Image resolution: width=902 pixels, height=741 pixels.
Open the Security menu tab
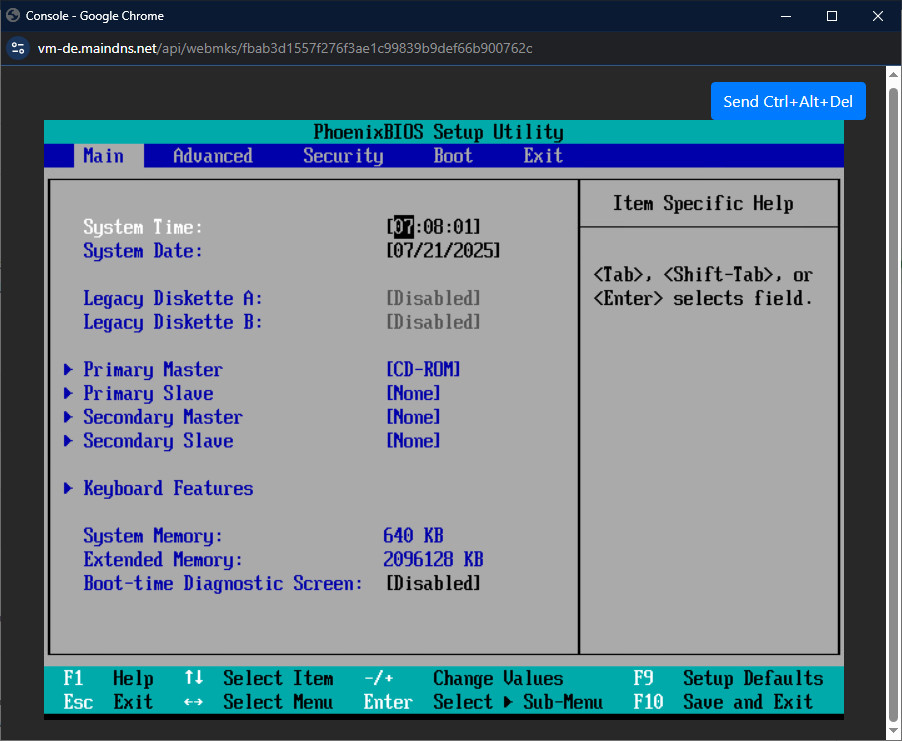coord(343,156)
